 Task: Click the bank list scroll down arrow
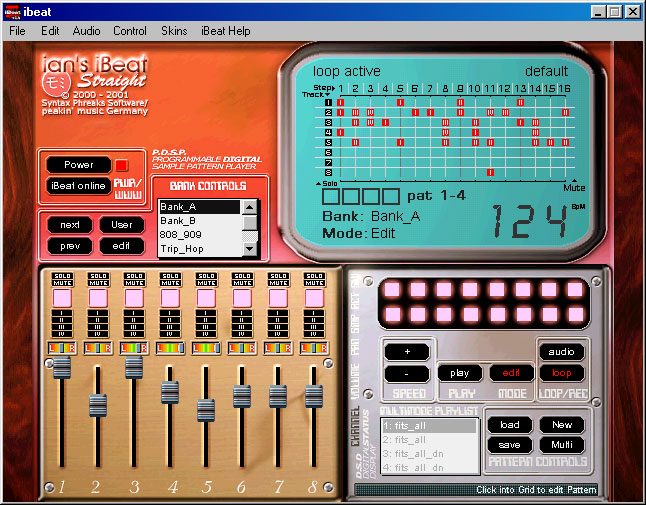249,249
